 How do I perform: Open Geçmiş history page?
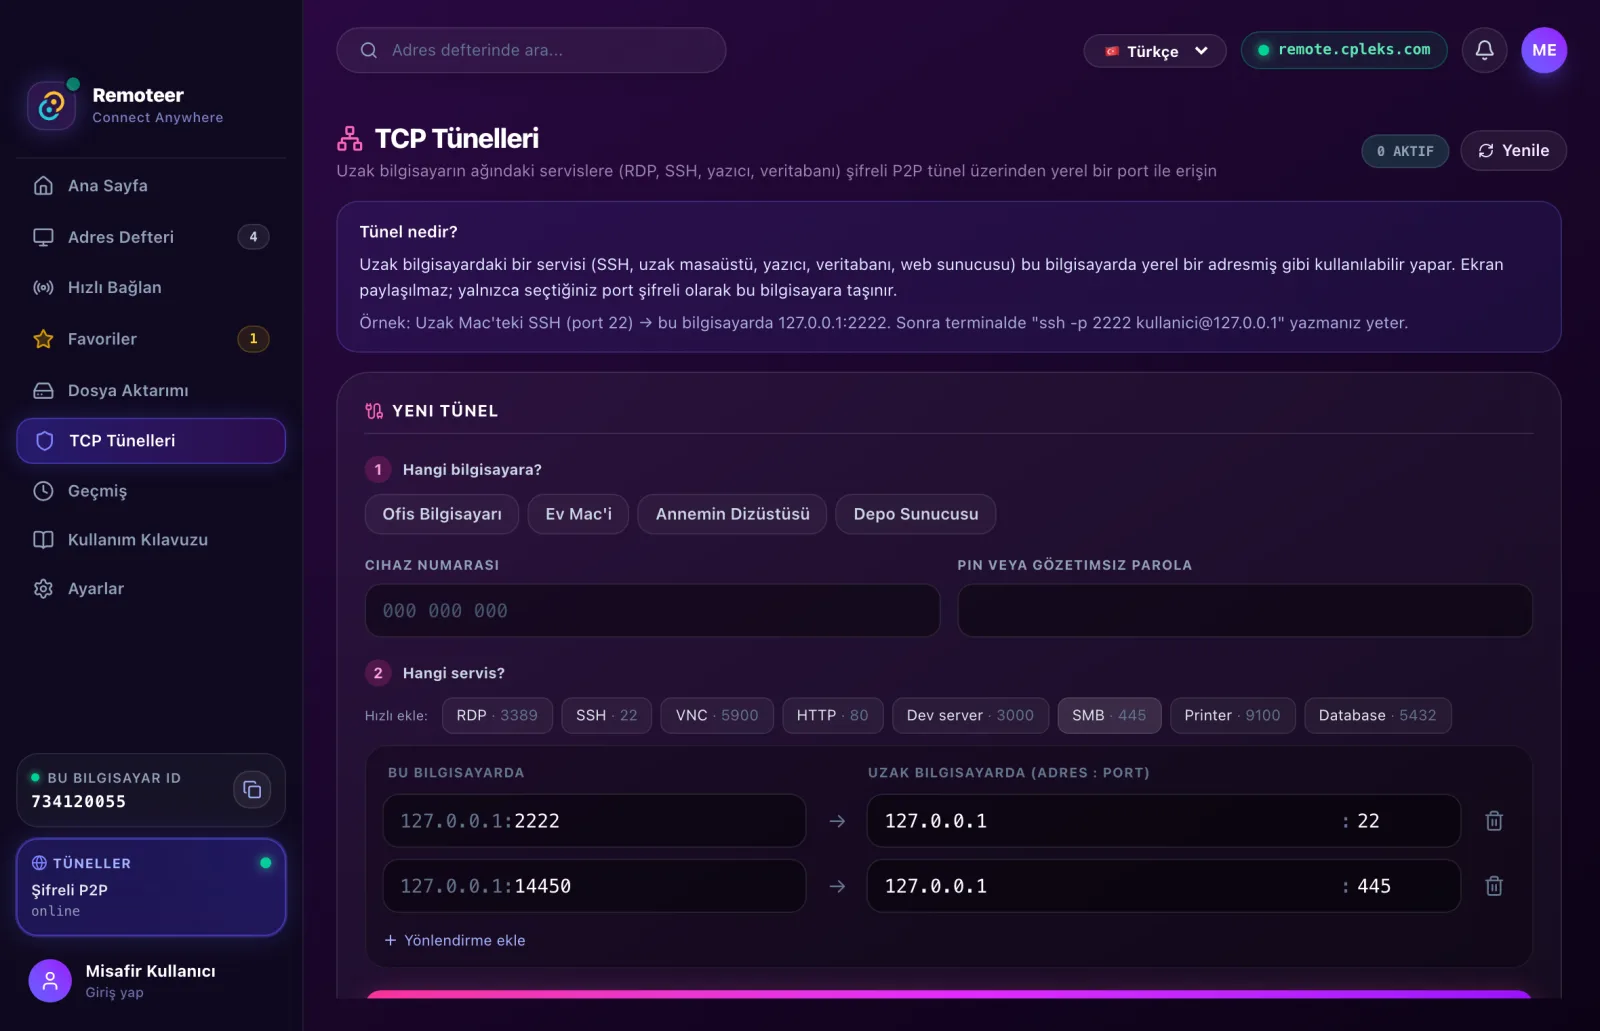click(151, 491)
